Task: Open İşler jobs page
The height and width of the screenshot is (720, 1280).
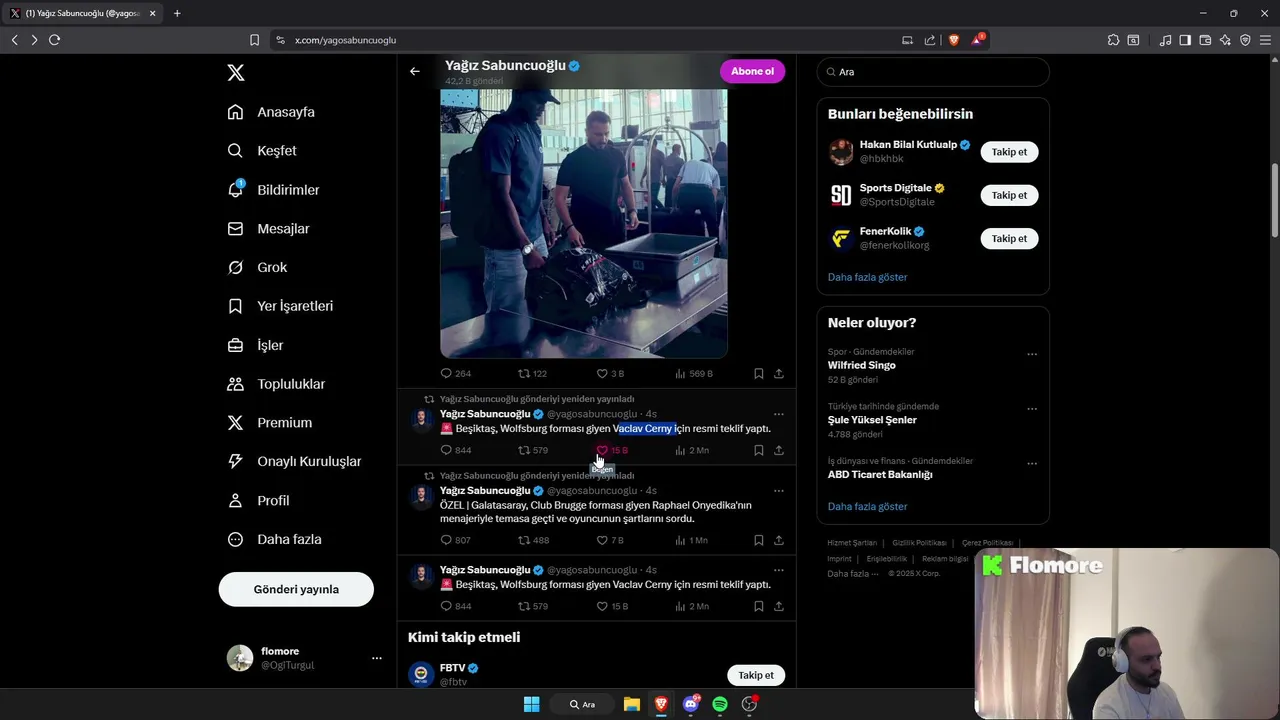Action: click(255, 345)
